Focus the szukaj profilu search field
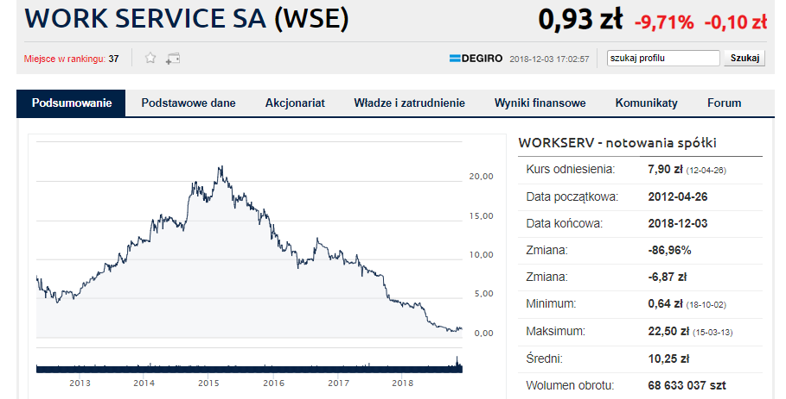Image resolution: width=786 pixels, height=399 pixels. [x=663, y=58]
